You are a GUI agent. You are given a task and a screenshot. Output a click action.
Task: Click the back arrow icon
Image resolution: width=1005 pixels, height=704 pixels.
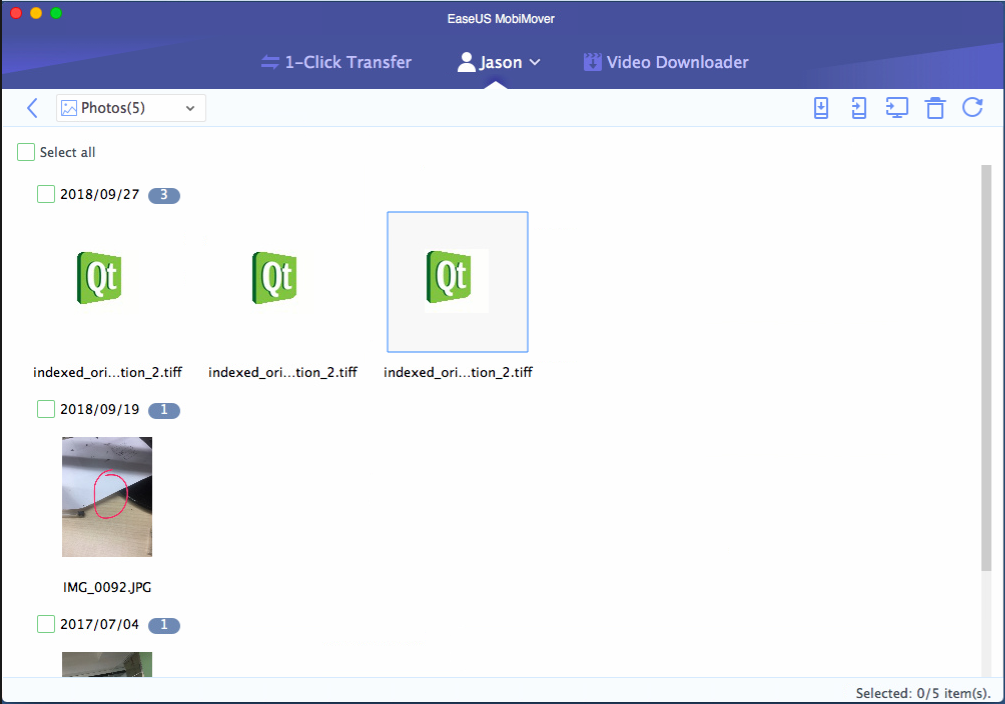pos(33,108)
